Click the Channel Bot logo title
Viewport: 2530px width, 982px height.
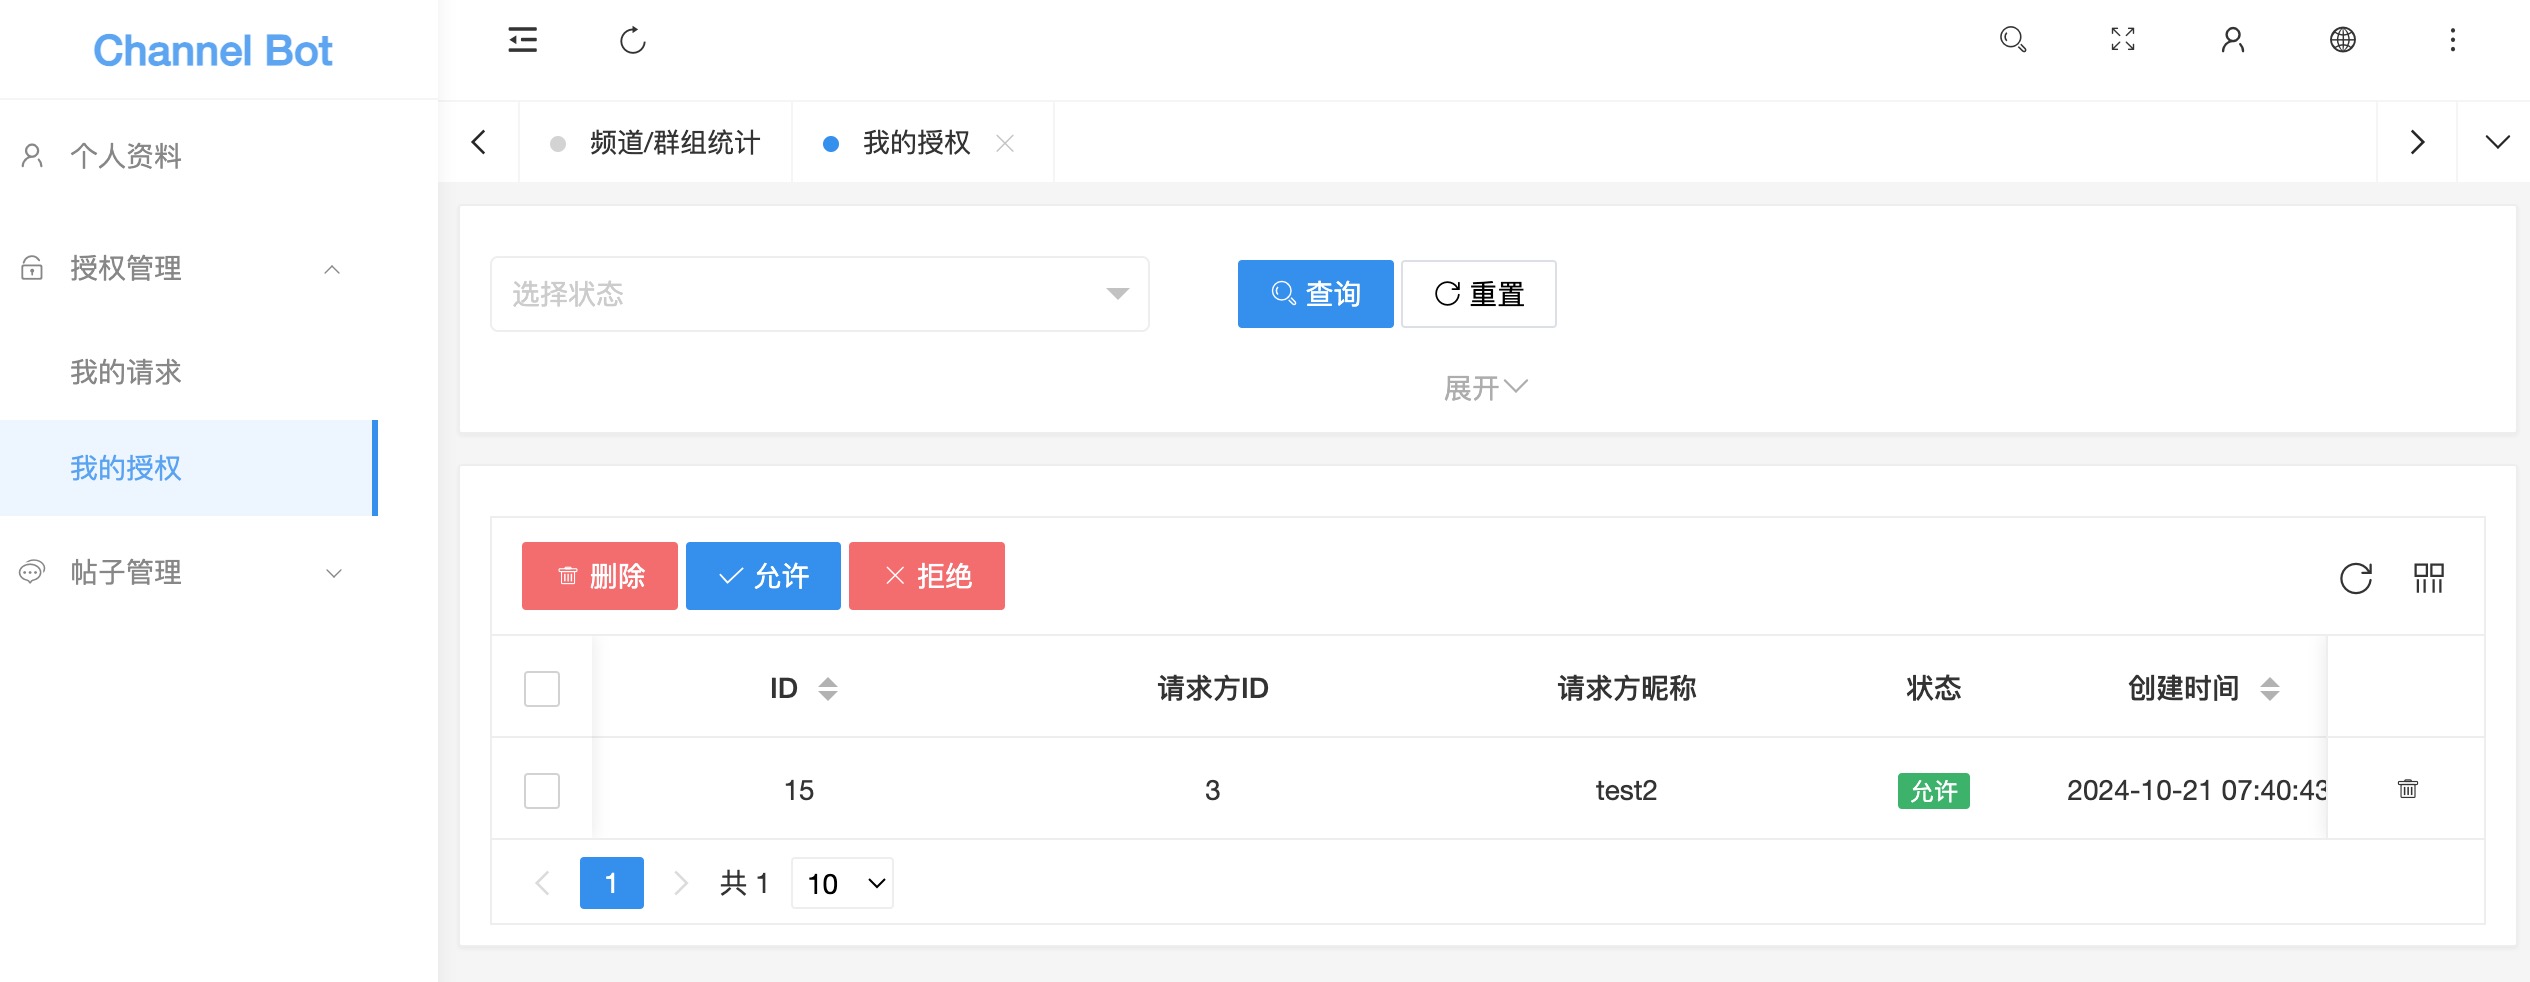212,50
